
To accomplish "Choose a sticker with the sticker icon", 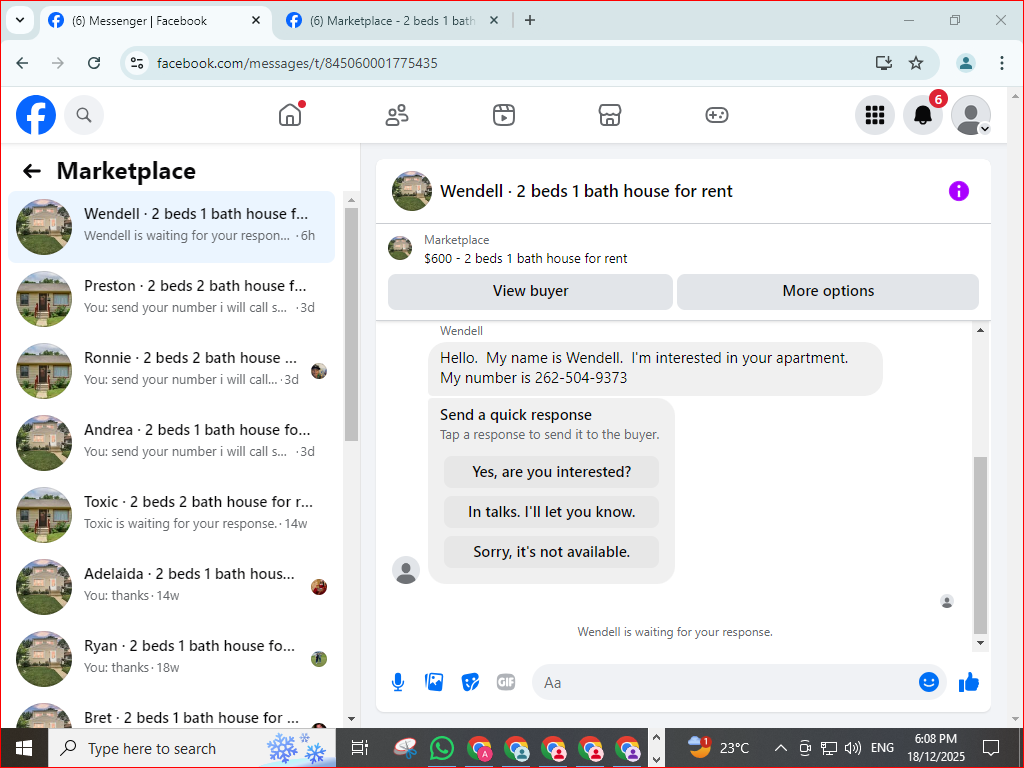I will click(470, 682).
